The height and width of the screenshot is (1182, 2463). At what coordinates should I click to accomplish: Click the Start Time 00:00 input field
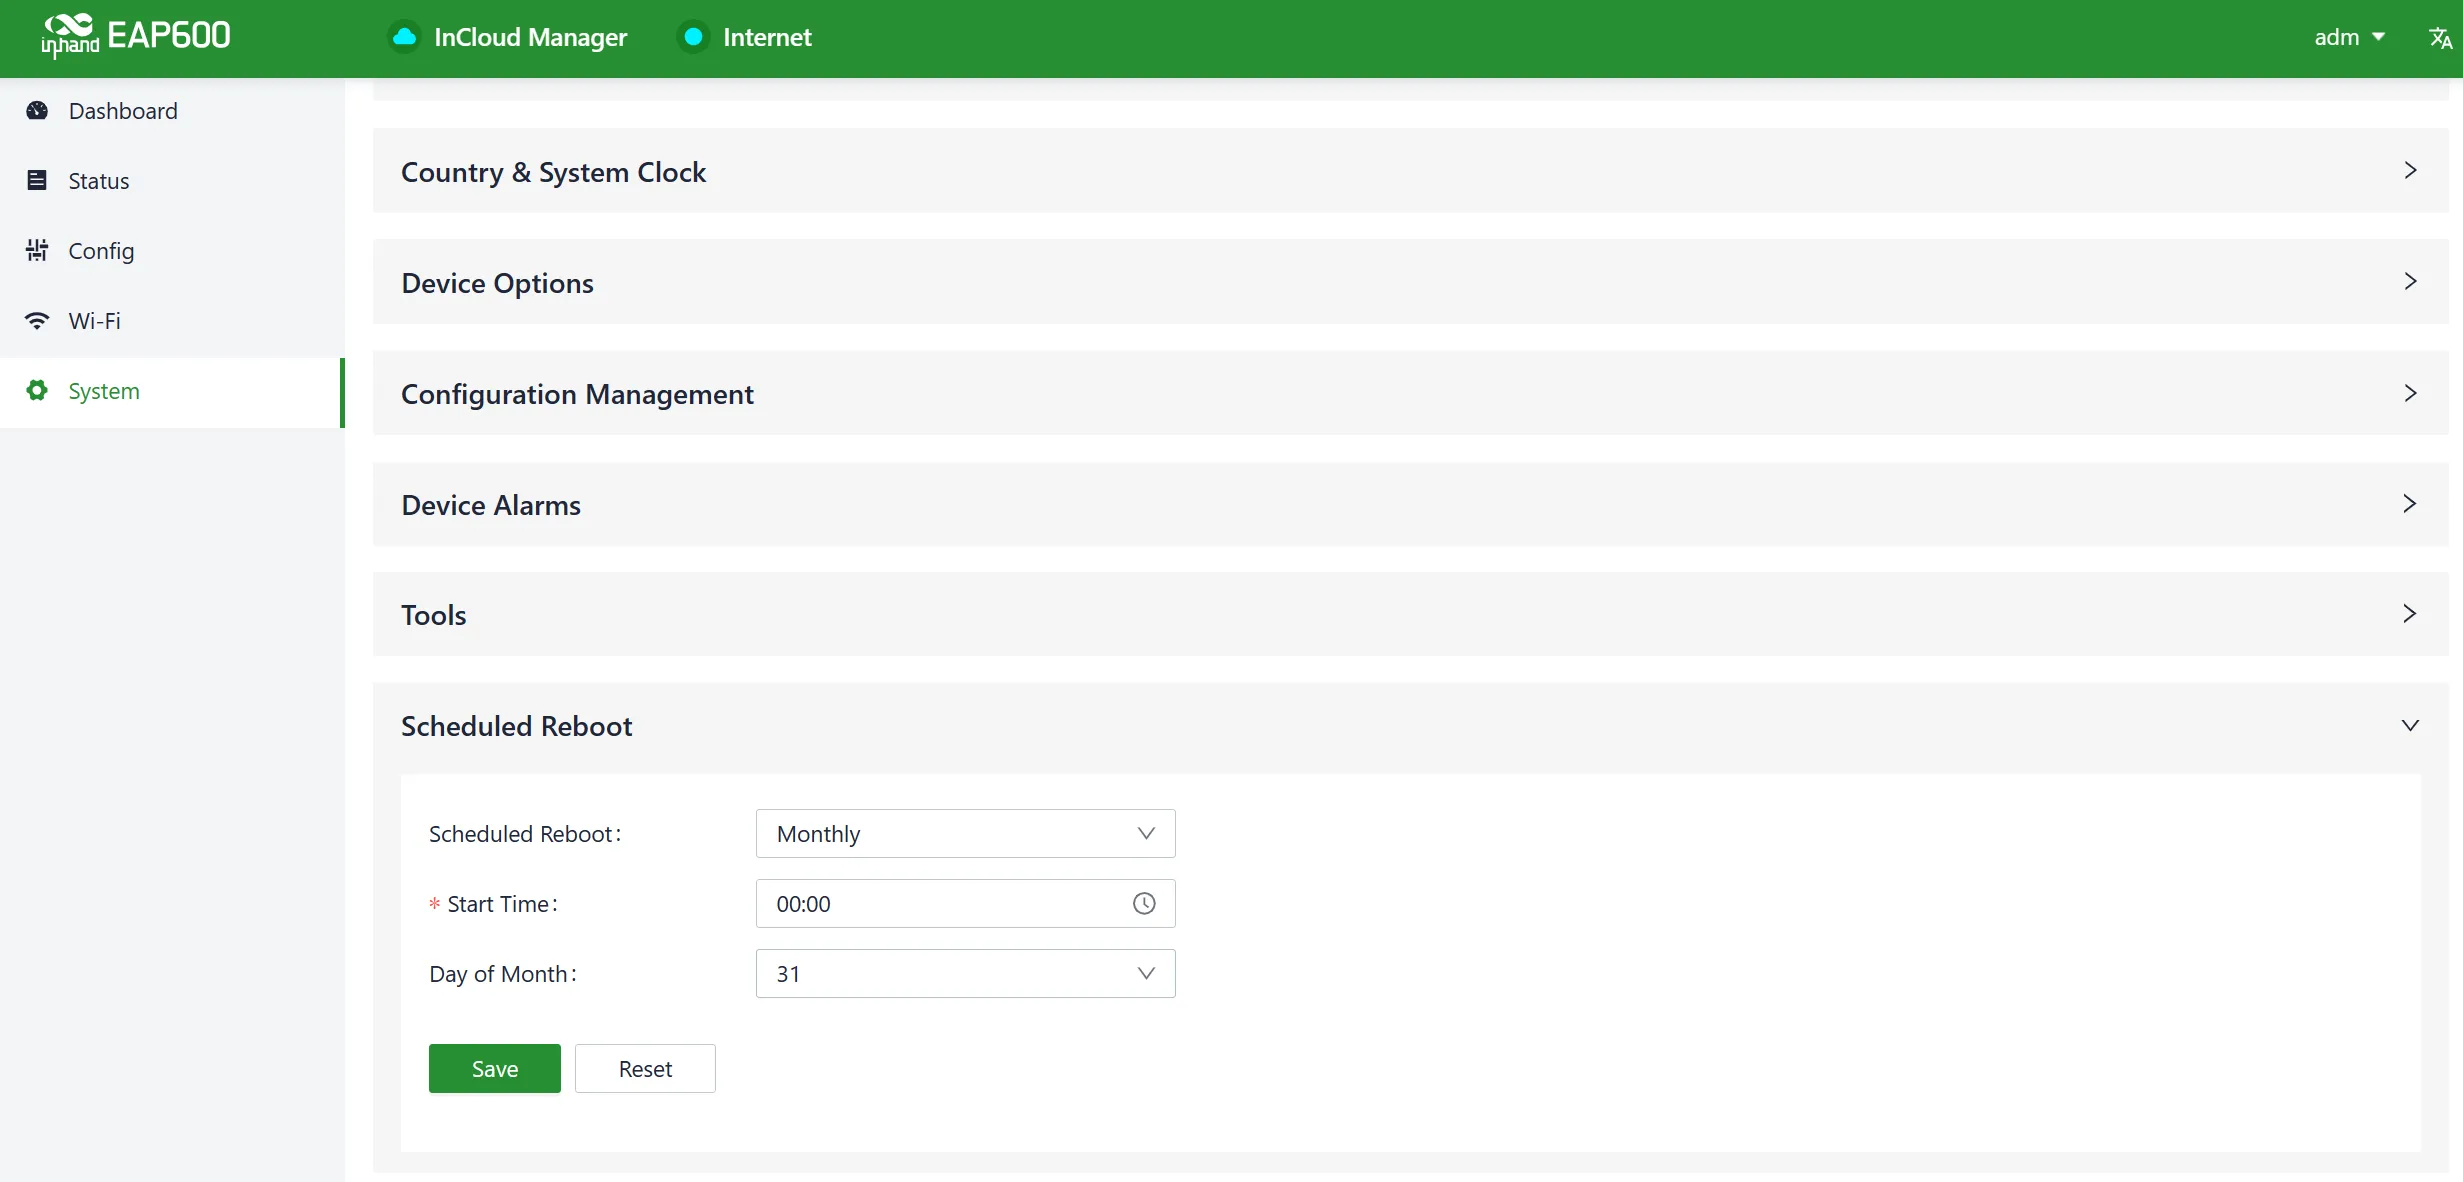(x=965, y=903)
